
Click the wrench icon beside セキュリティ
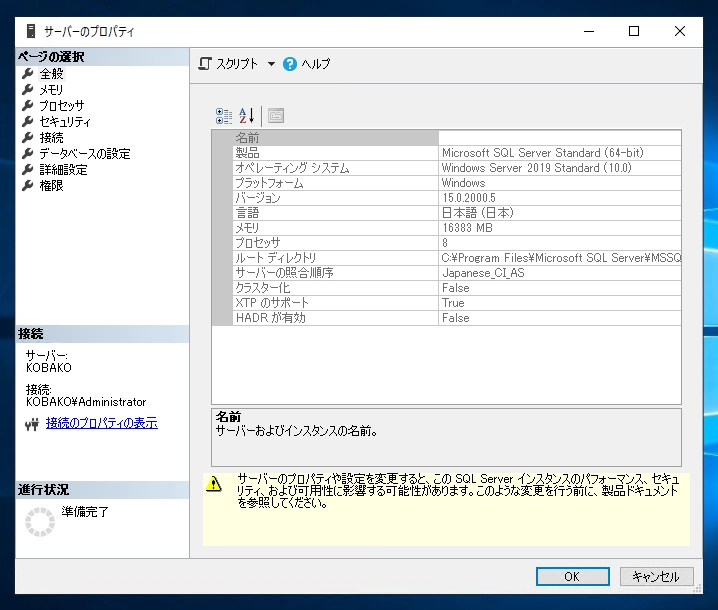28,121
